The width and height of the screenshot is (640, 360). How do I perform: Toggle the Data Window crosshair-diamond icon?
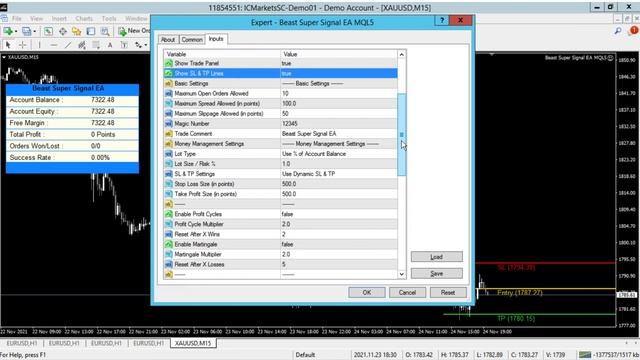click(x=62, y=31)
